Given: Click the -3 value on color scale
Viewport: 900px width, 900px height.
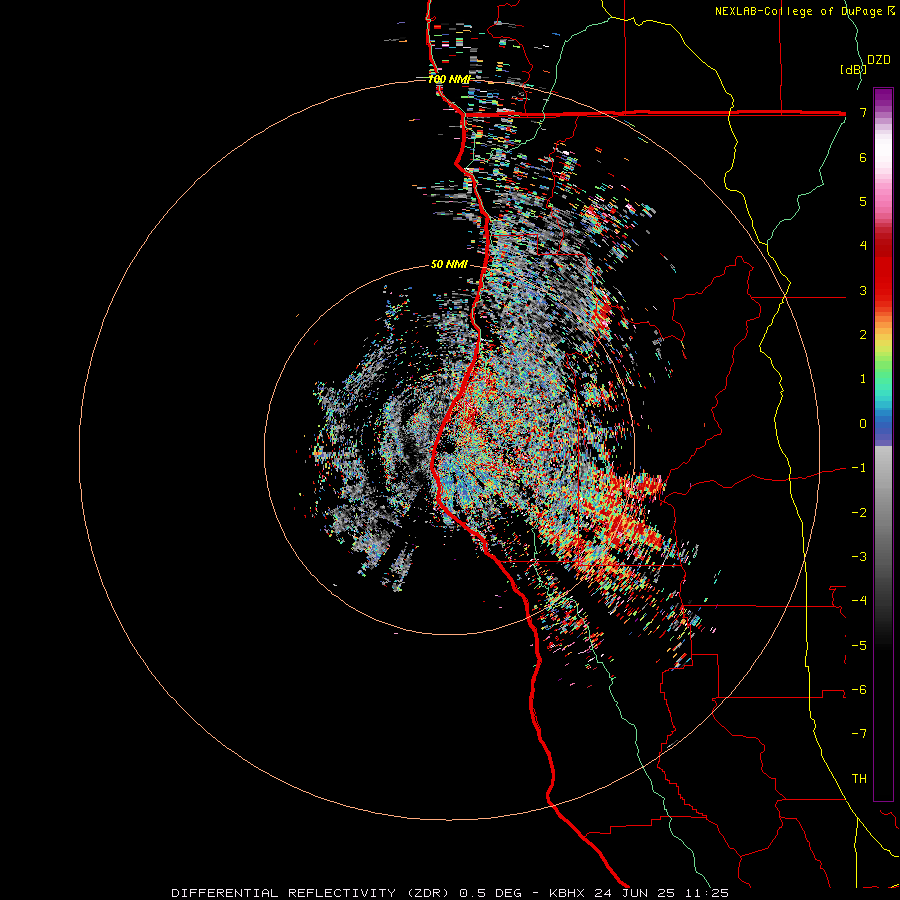Looking at the screenshot, I should coord(859,557).
